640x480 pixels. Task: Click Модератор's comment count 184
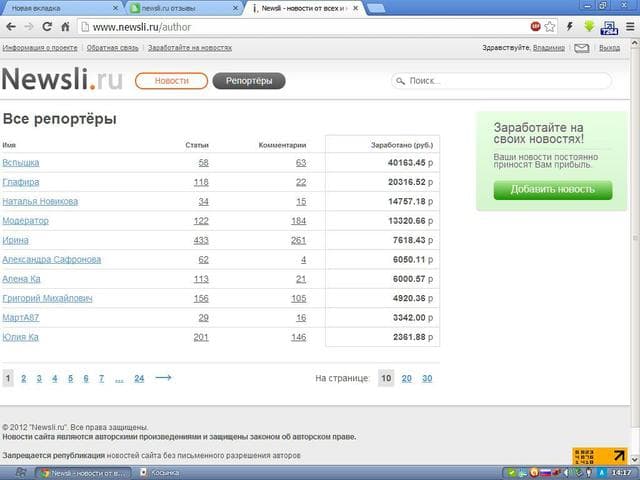point(298,221)
